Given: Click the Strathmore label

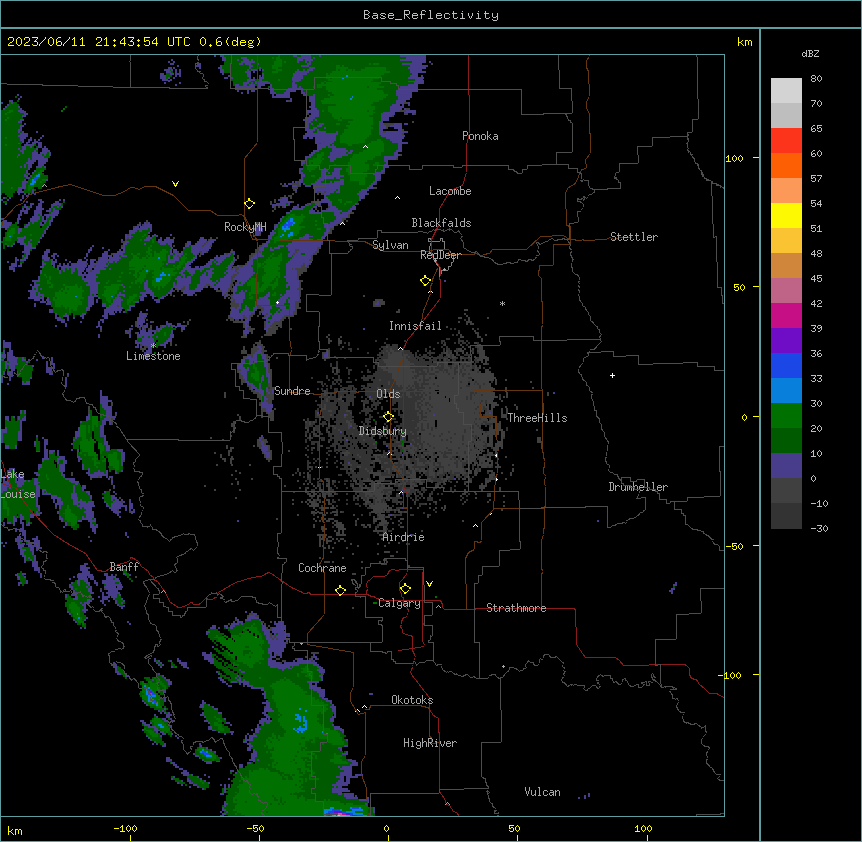Looking at the screenshot, I should click(516, 608).
